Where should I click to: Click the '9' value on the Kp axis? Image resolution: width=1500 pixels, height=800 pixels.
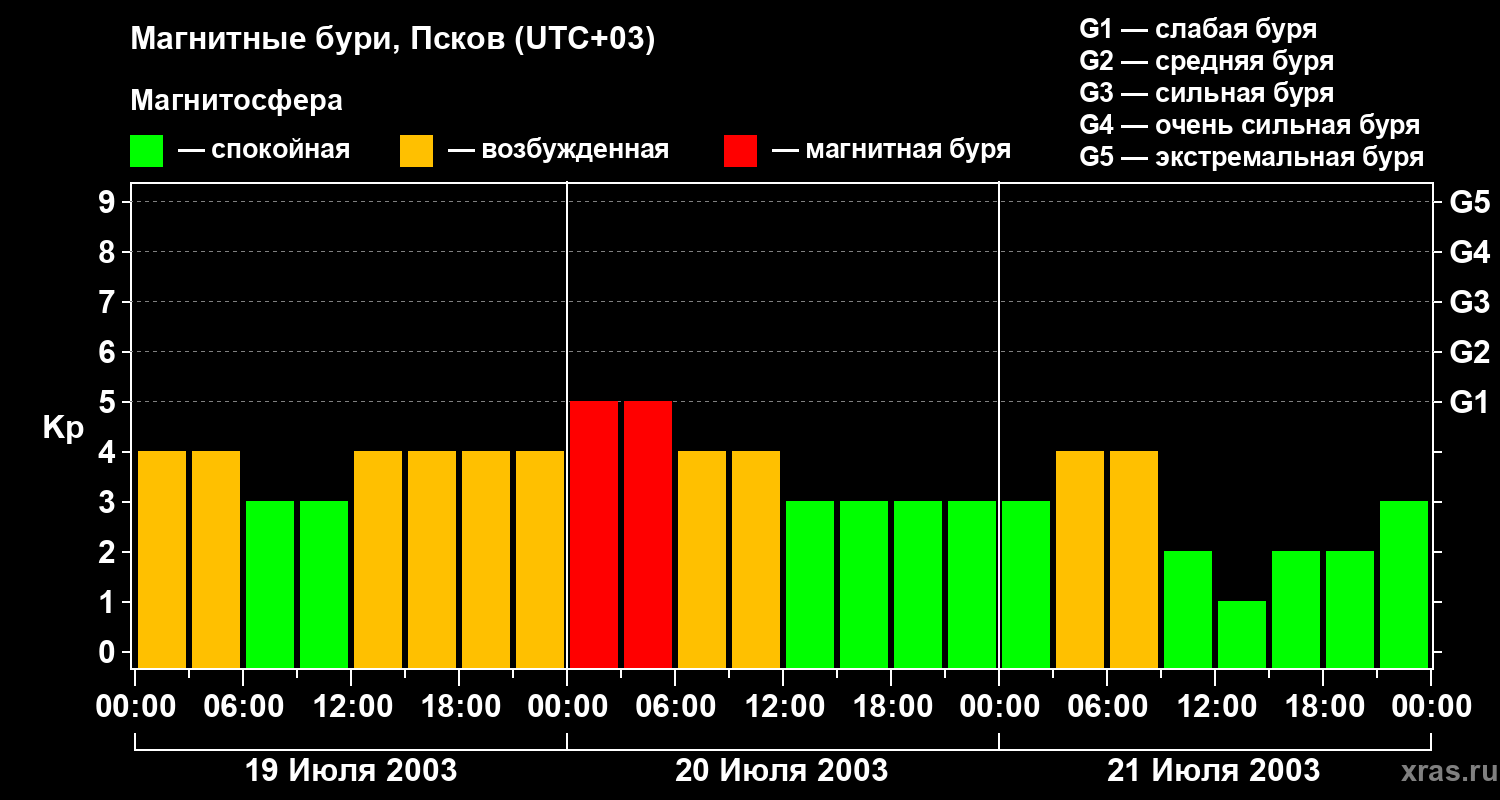(109, 202)
